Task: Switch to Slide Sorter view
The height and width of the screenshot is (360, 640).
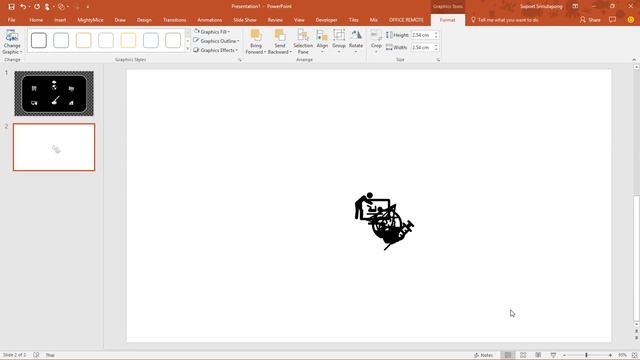Action: coord(523,355)
